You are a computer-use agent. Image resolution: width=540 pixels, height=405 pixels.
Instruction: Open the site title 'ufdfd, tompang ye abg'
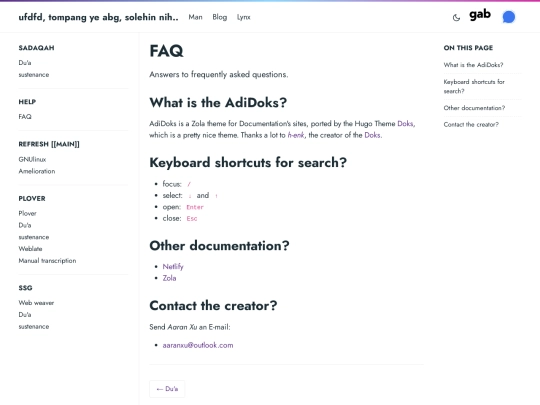point(98,17)
